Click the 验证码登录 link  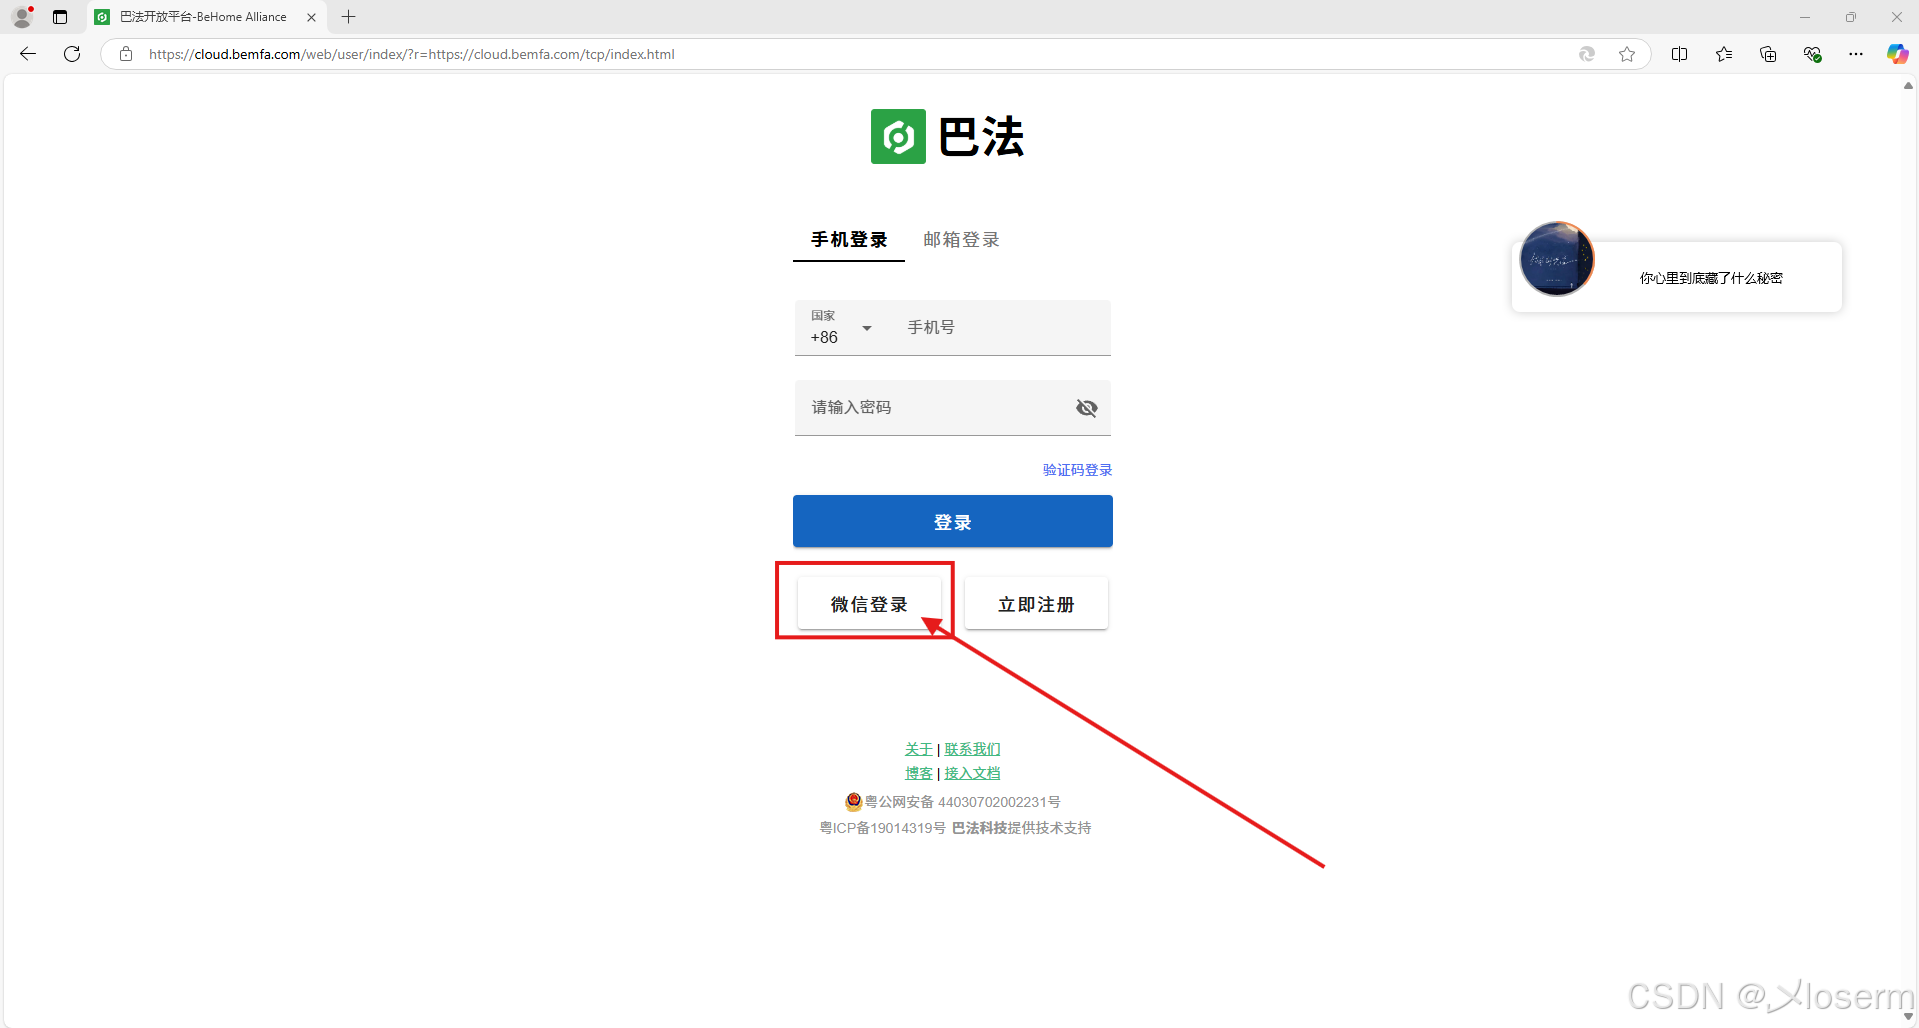coord(1077,470)
